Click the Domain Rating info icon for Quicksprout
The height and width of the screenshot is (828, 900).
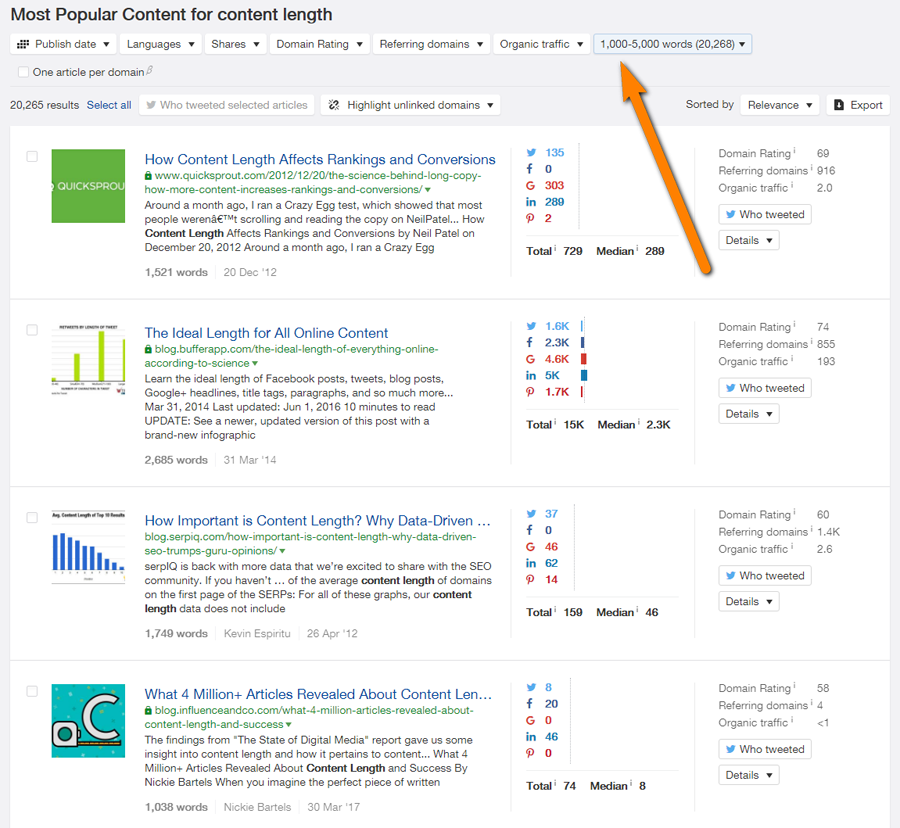[x=794, y=150]
